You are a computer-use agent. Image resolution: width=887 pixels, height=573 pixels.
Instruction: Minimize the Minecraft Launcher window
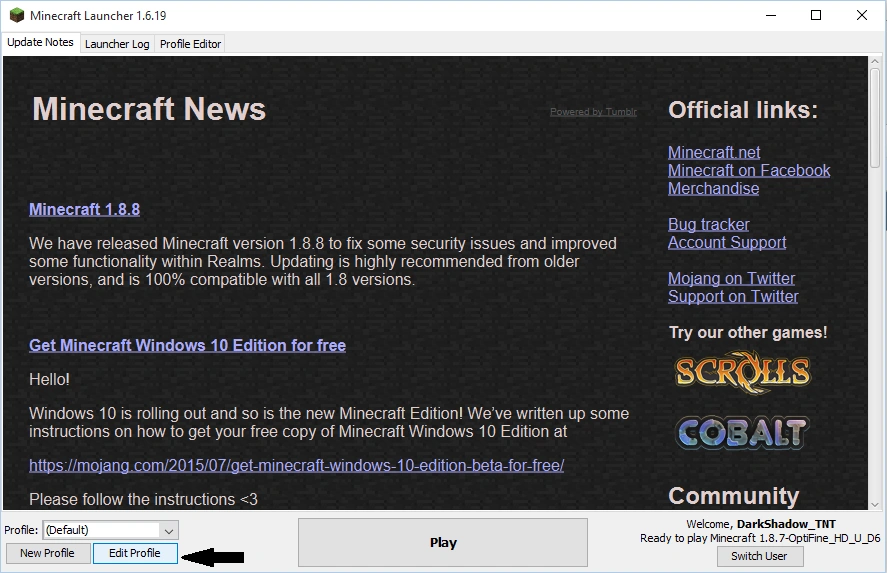coord(770,15)
